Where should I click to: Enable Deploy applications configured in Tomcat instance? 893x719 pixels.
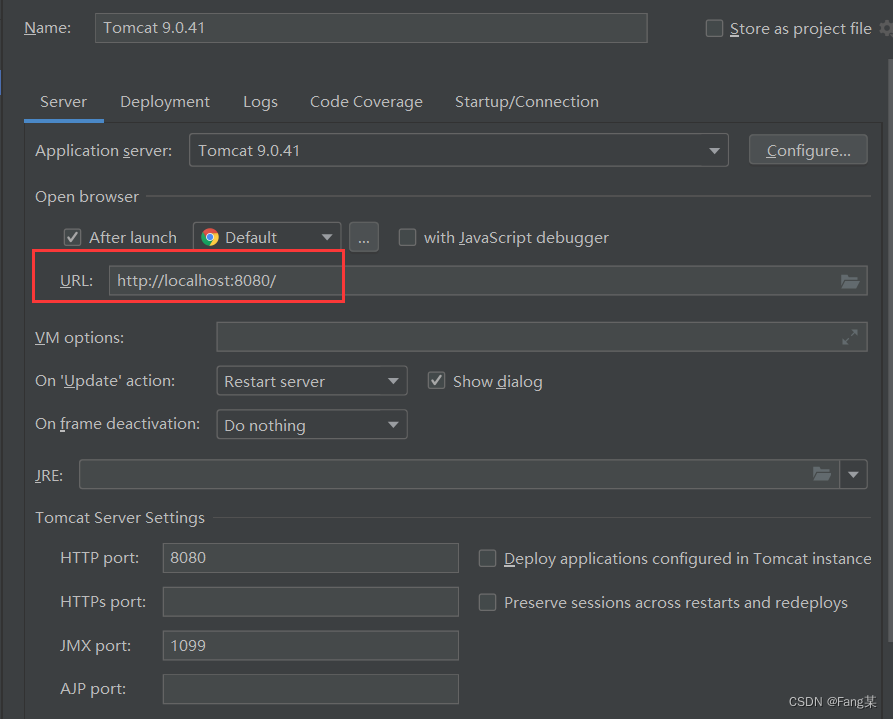[x=488, y=558]
